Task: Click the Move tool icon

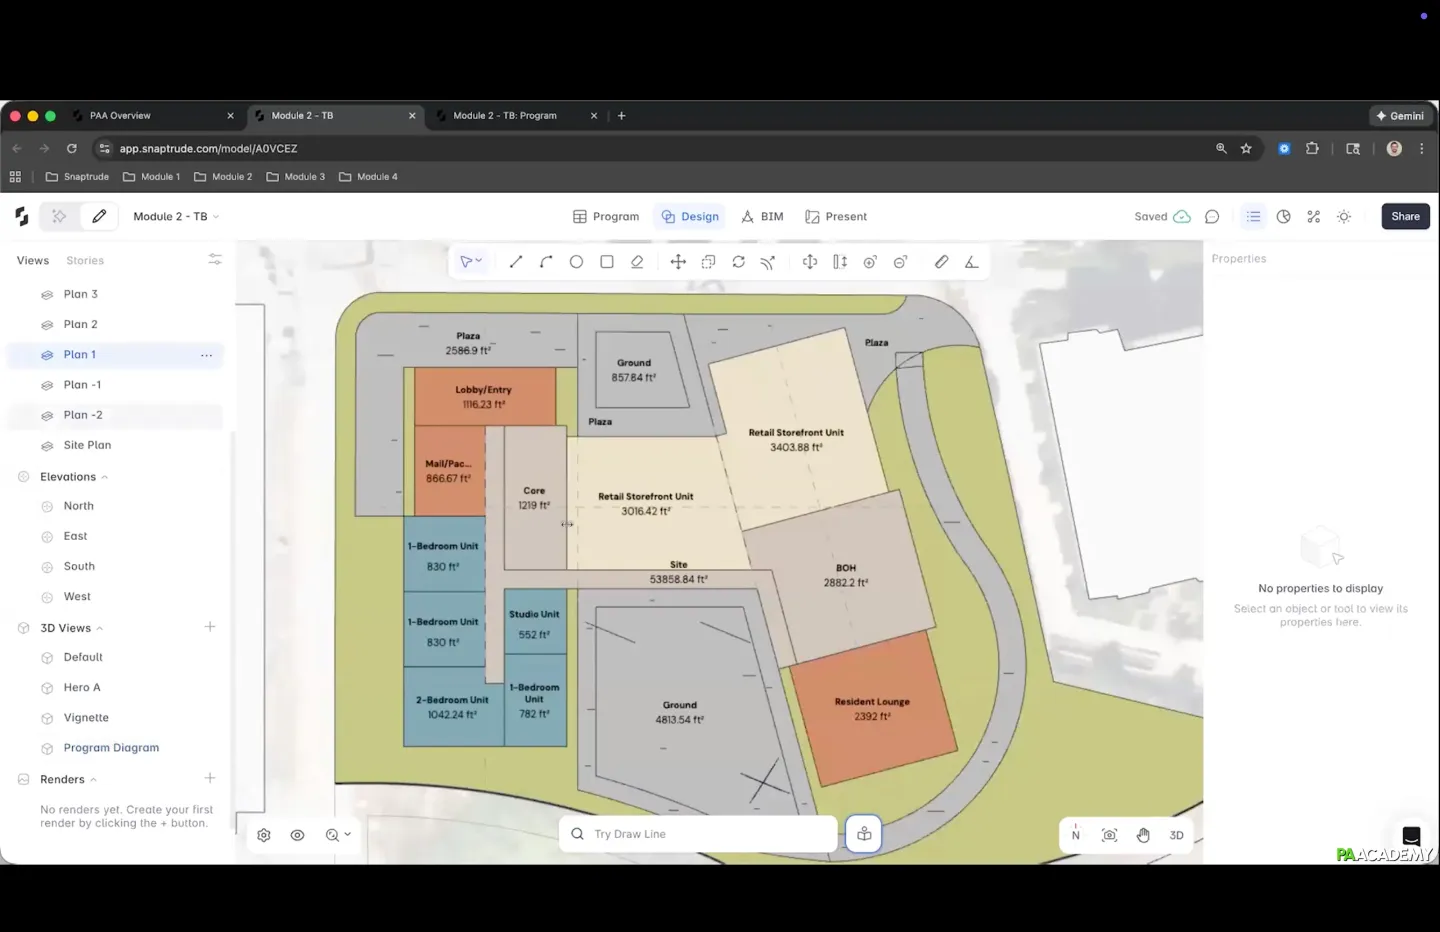Action: pos(678,262)
